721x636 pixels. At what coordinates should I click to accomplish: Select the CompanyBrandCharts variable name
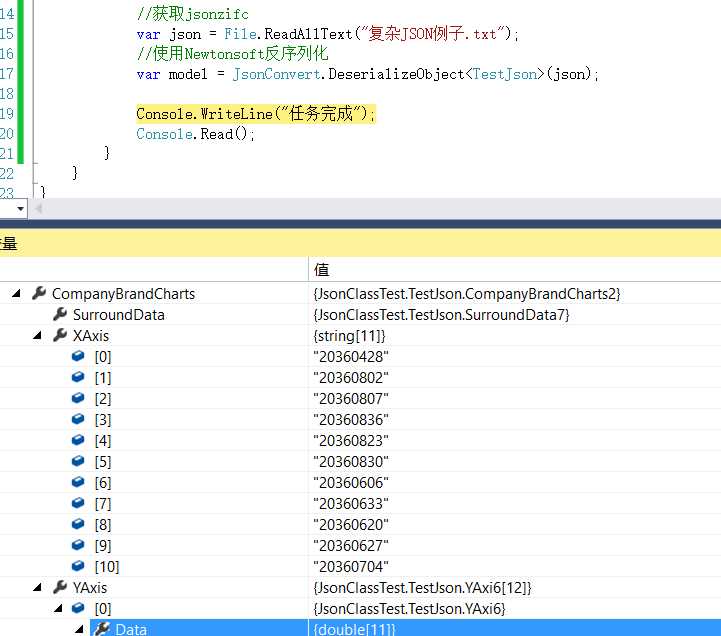click(x=123, y=294)
